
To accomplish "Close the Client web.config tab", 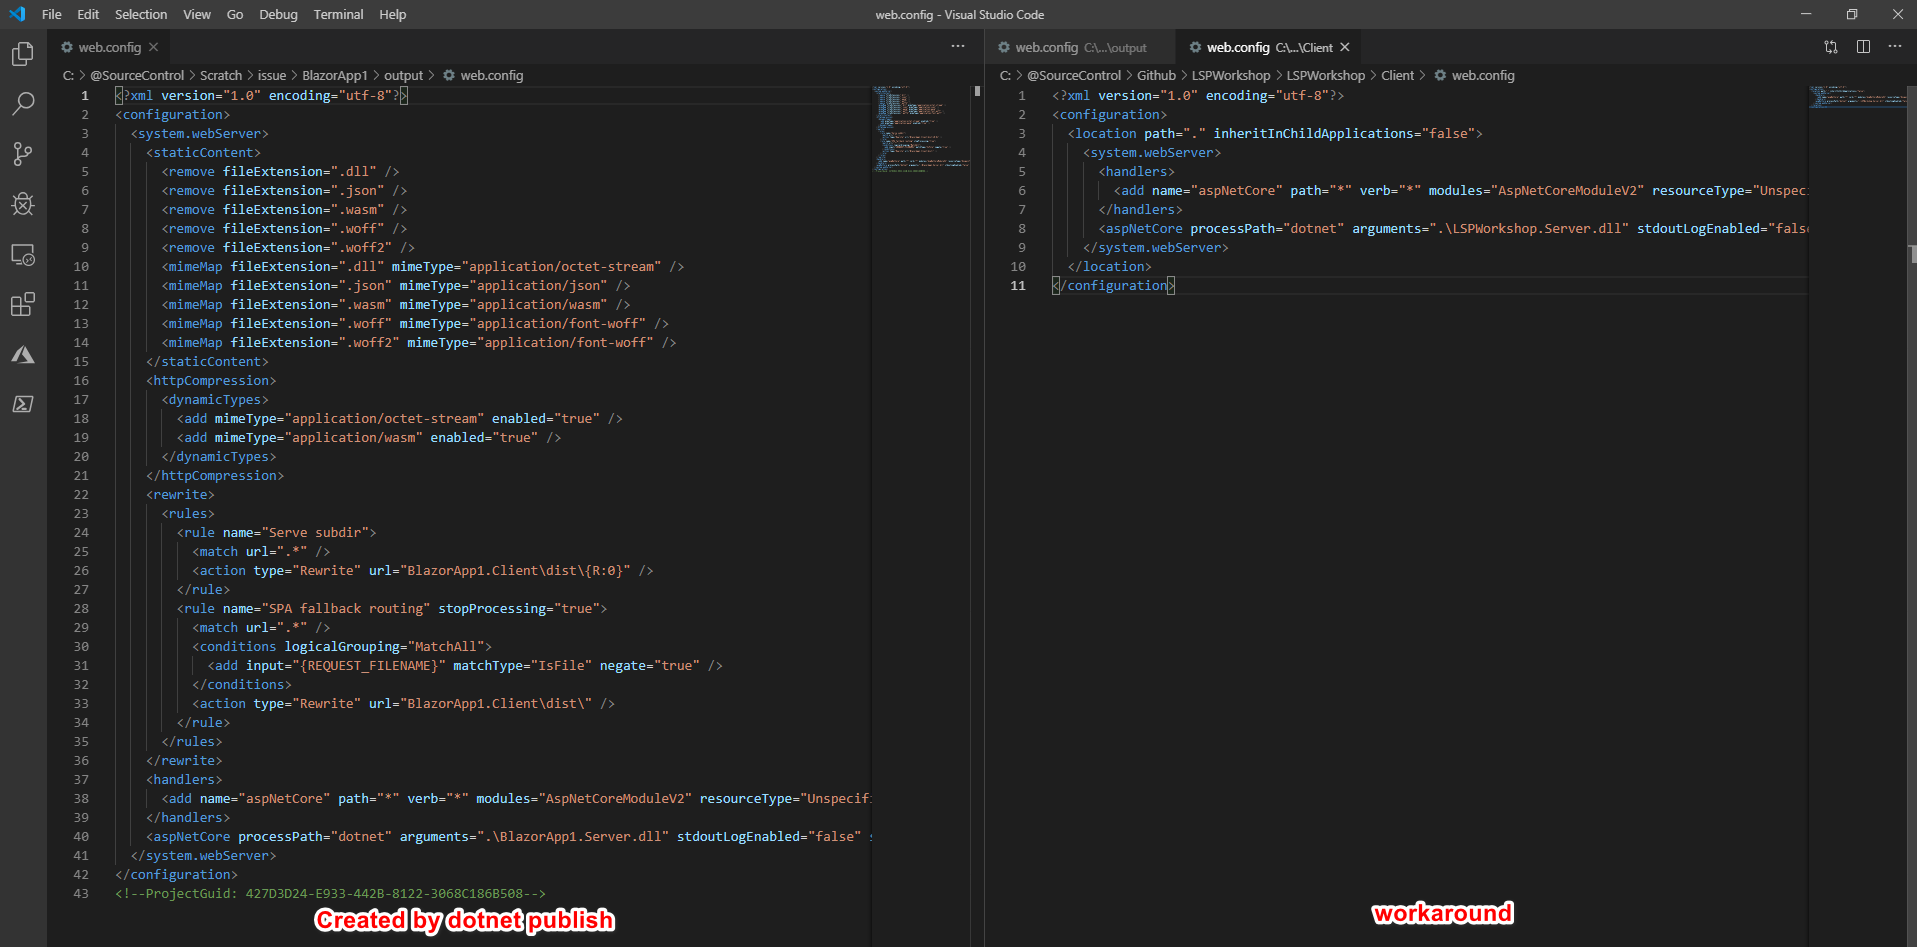I will 1345,47.
